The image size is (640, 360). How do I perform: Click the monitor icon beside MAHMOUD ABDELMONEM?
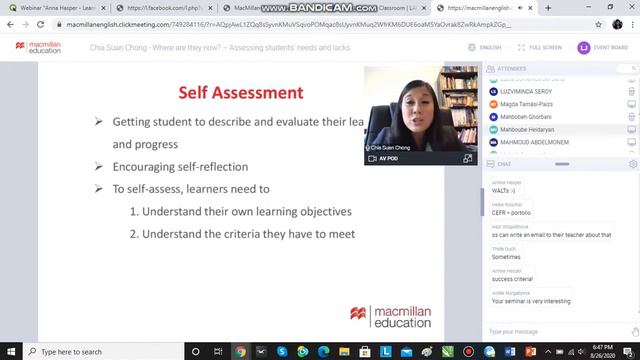coord(631,142)
